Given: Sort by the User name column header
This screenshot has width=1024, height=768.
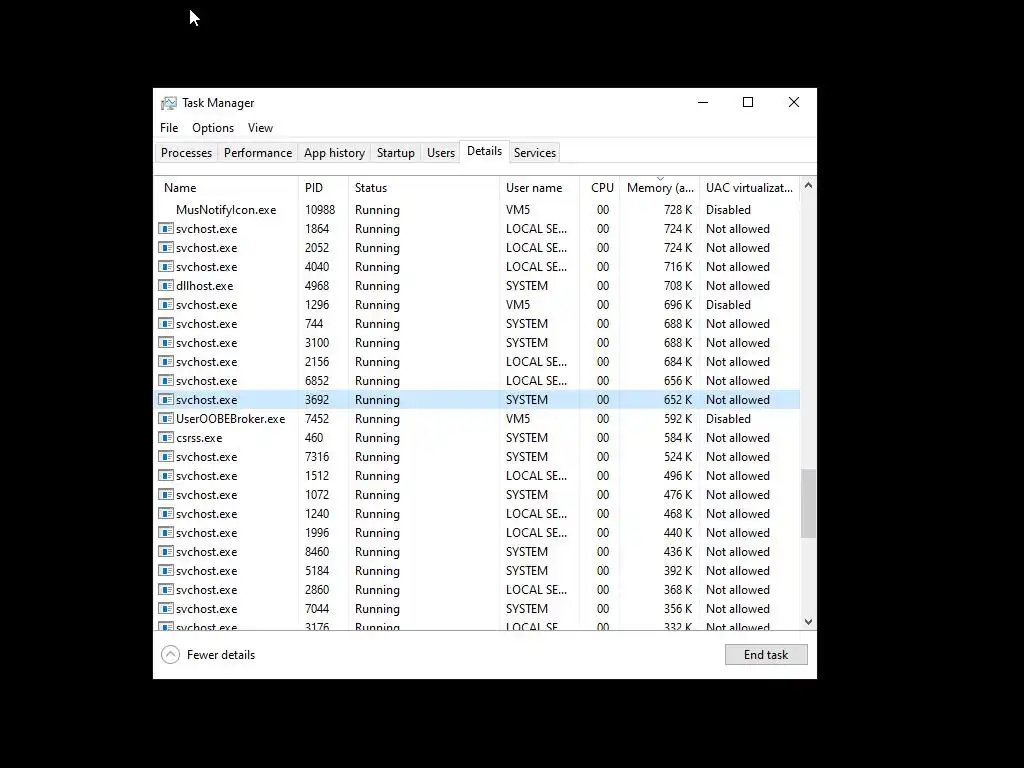Looking at the screenshot, I should 539,187.
